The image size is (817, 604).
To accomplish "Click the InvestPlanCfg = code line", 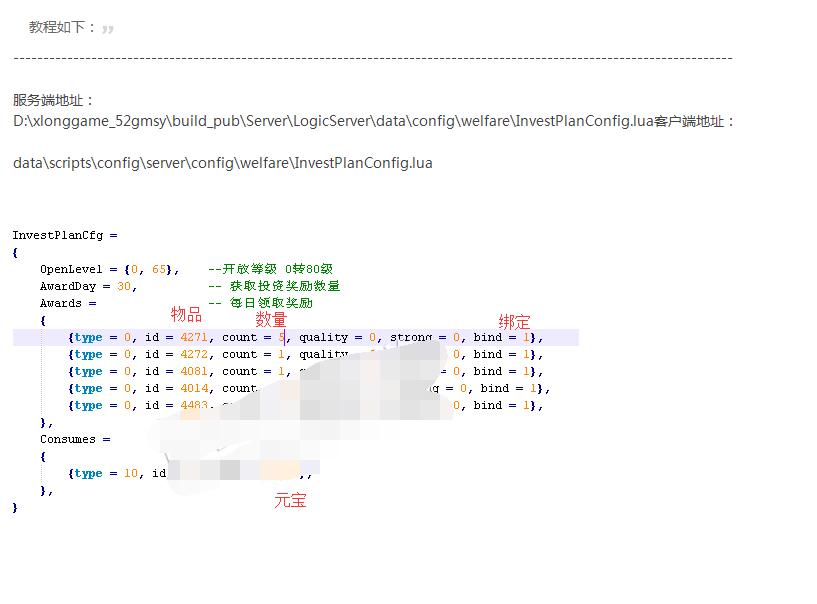I will 65,235.
